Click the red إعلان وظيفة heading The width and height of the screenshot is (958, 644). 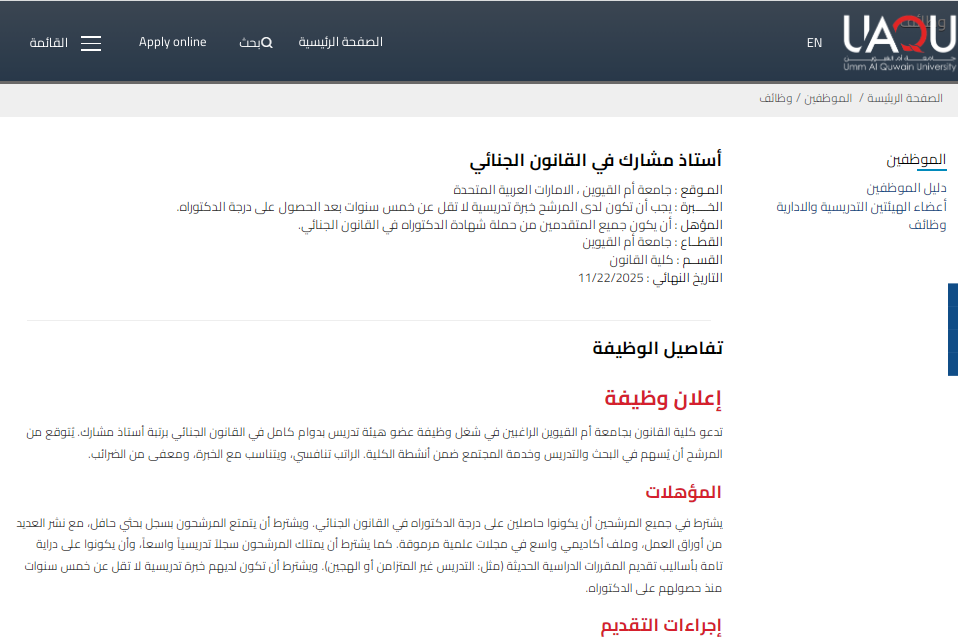(662, 399)
